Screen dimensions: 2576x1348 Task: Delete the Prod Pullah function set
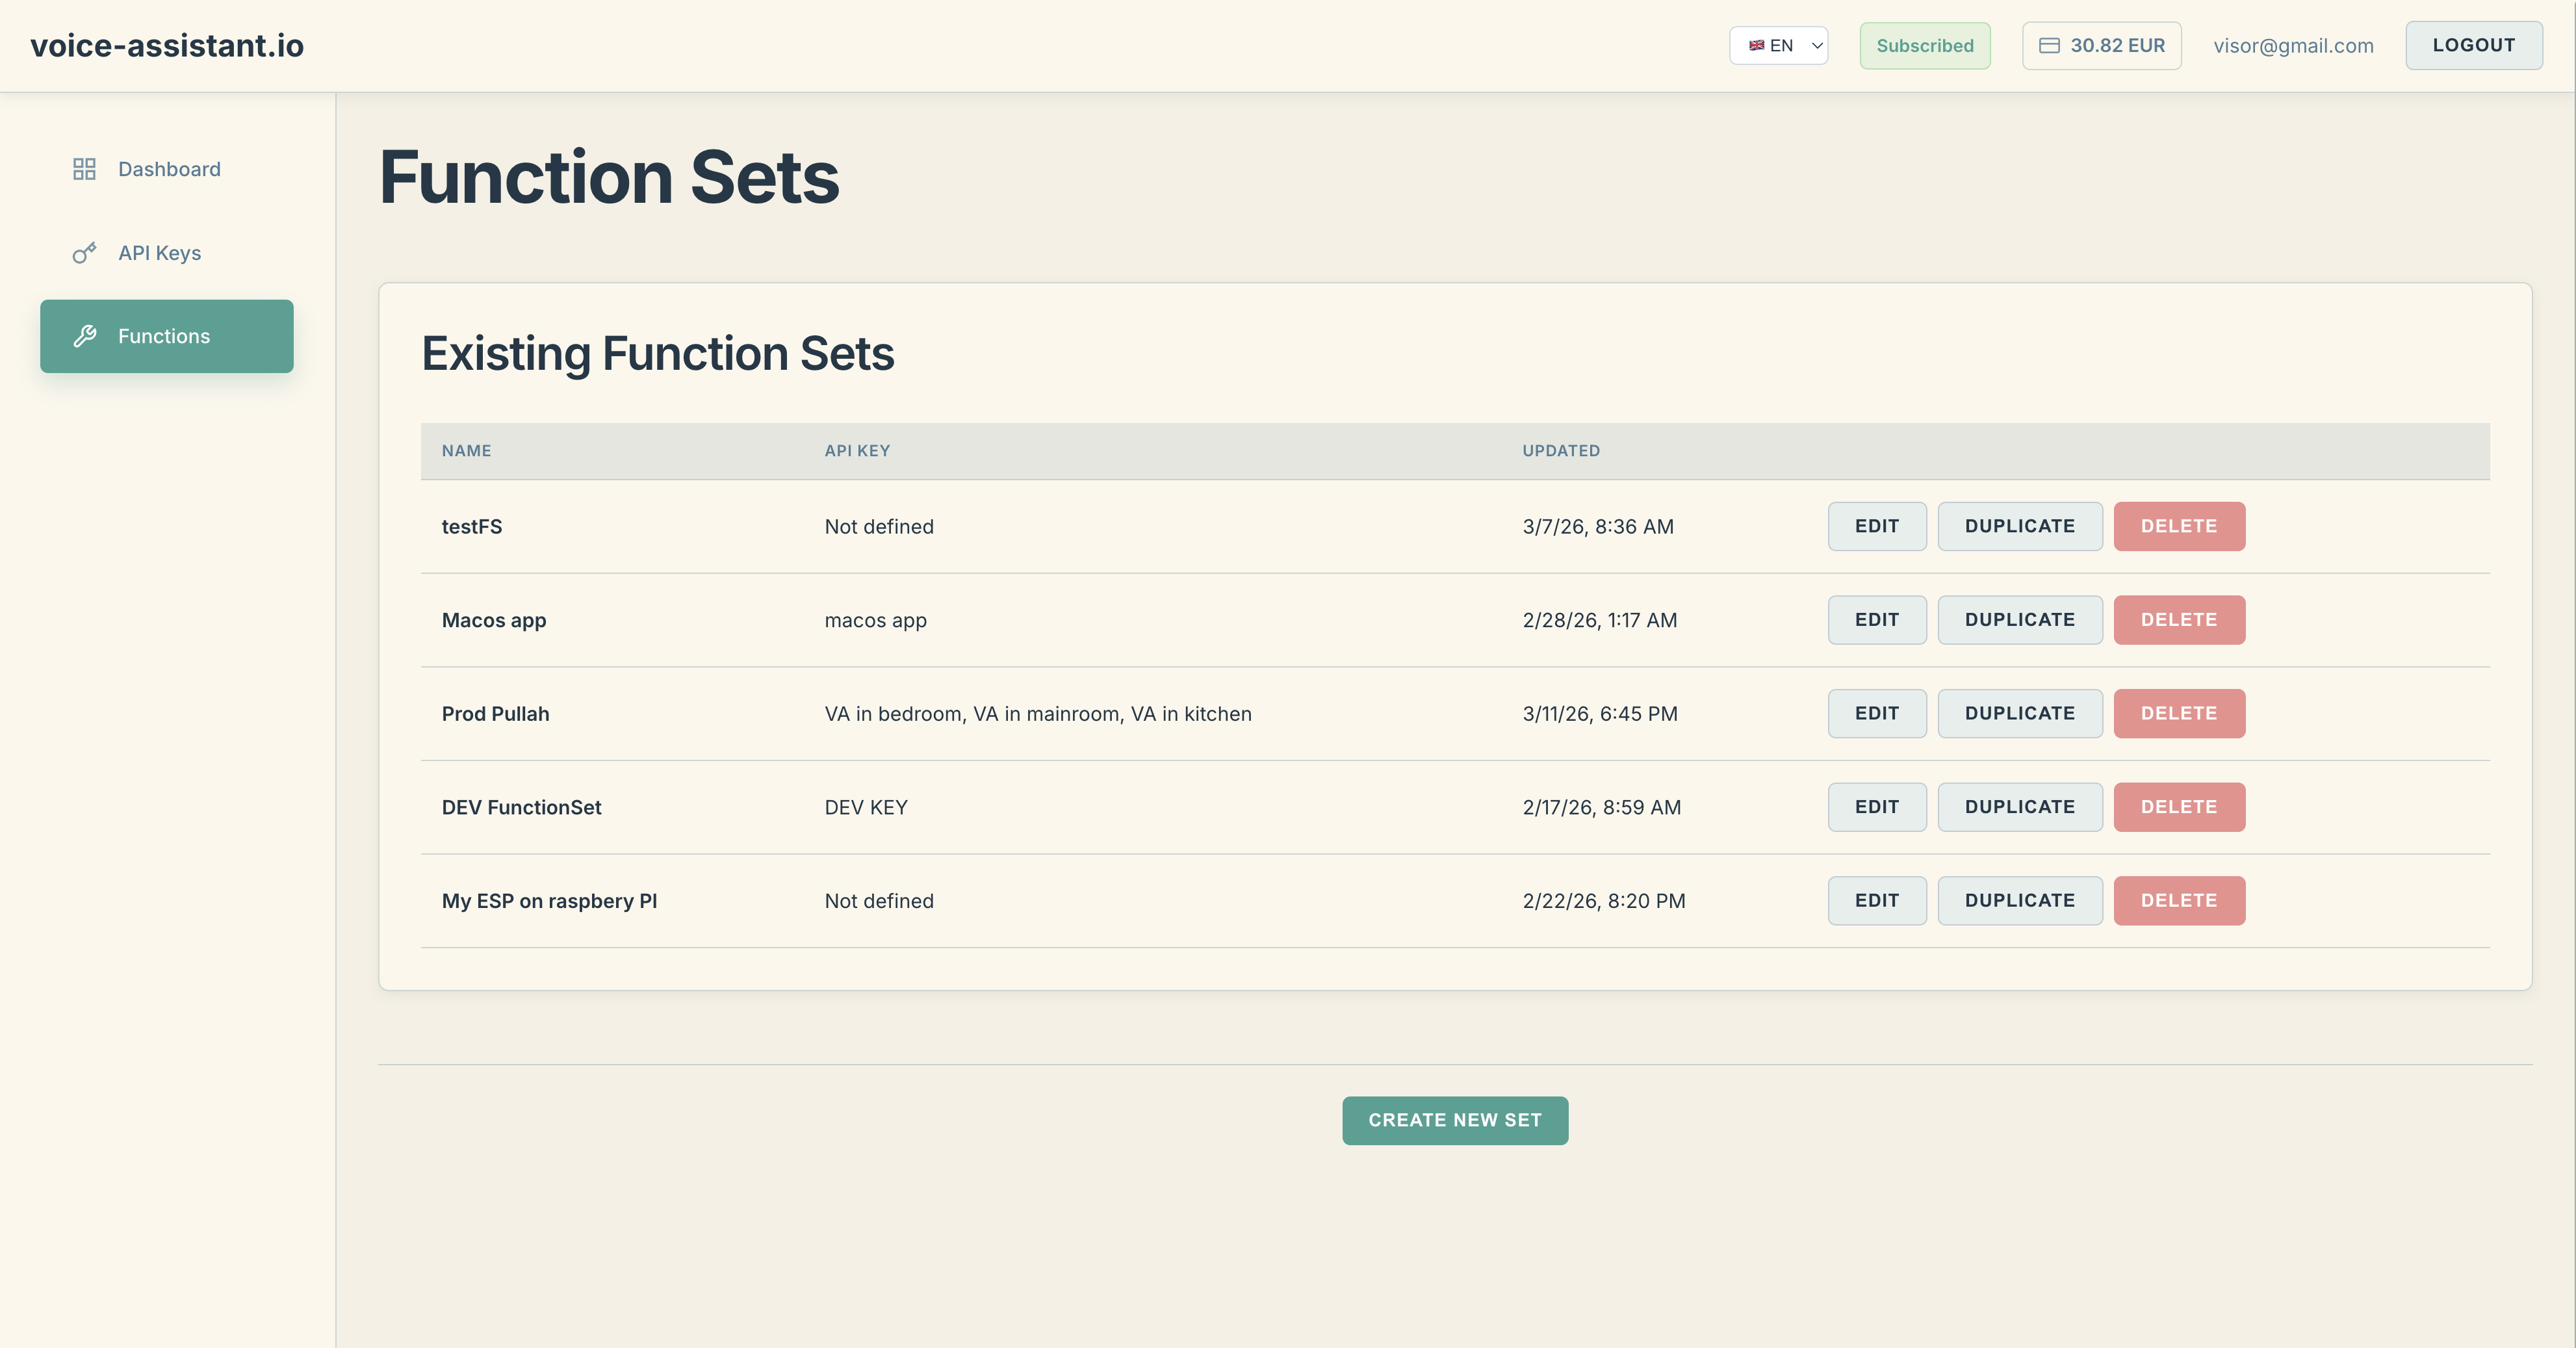(2178, 714)
